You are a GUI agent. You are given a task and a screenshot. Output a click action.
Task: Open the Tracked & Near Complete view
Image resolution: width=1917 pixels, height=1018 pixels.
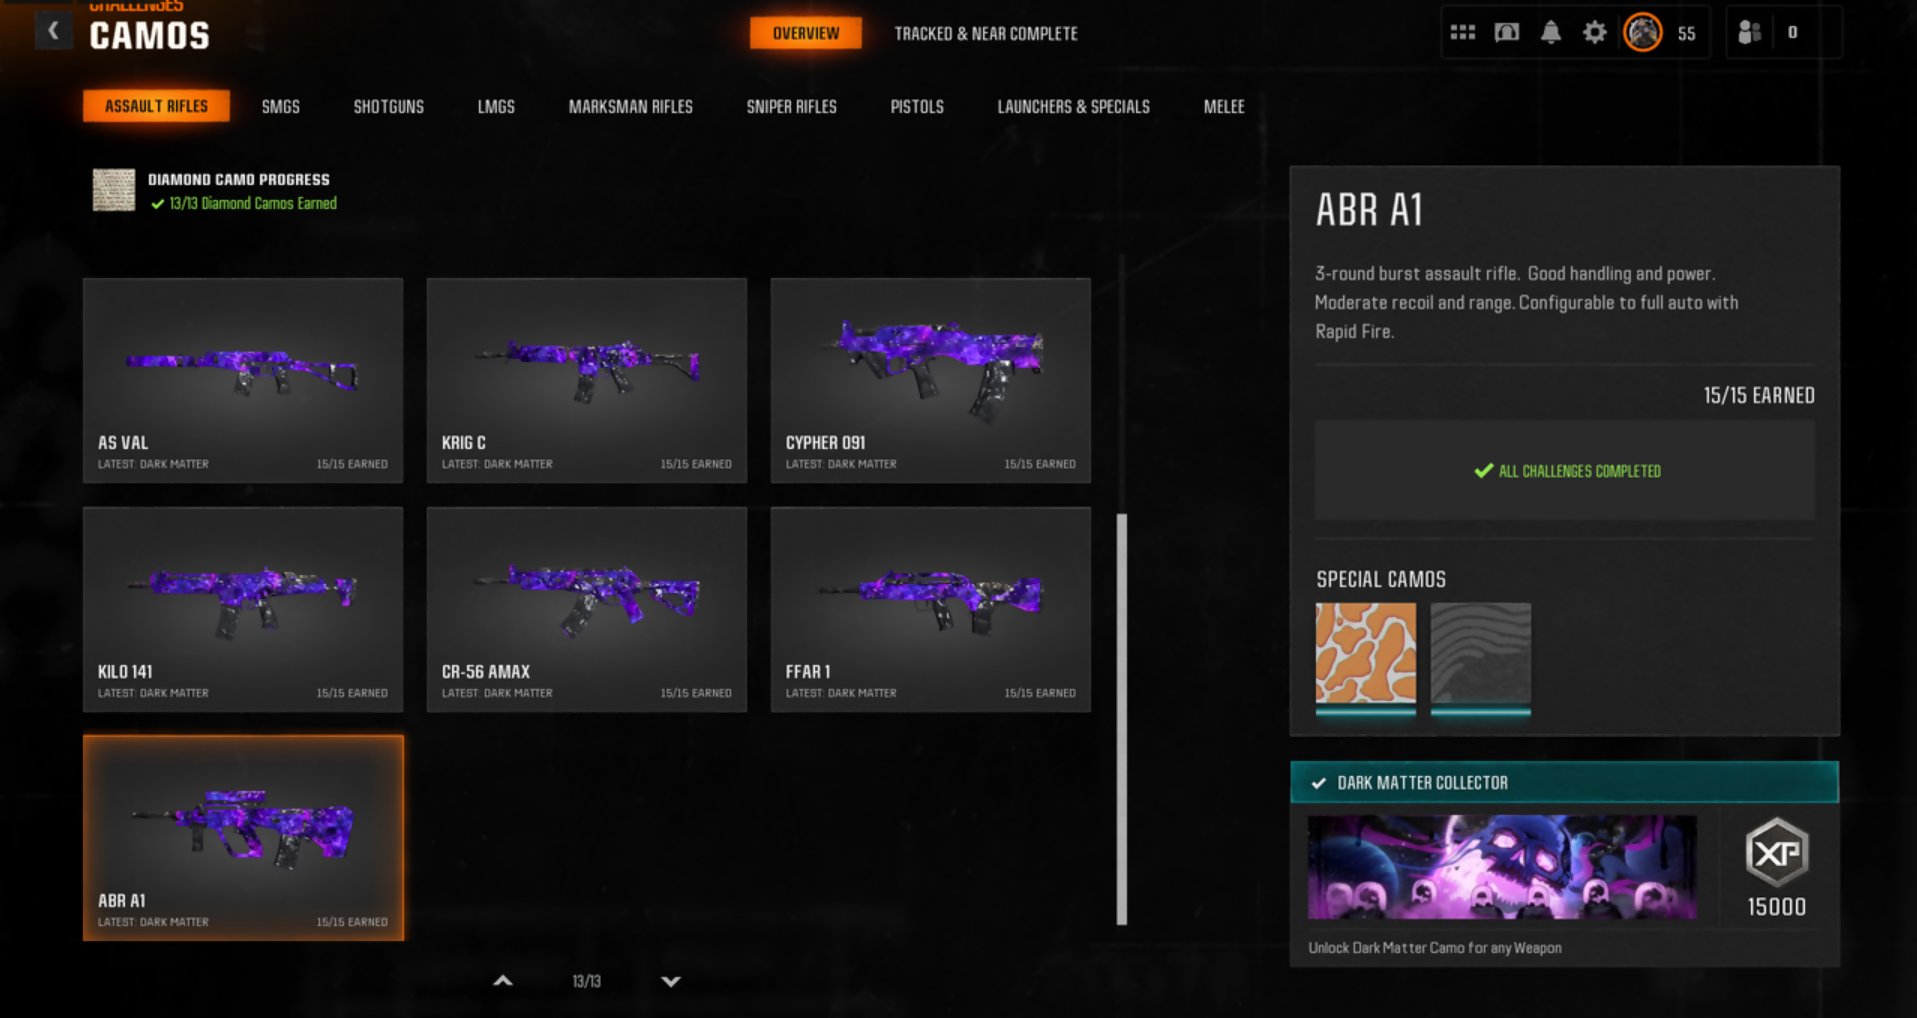[x=985, y=34]
